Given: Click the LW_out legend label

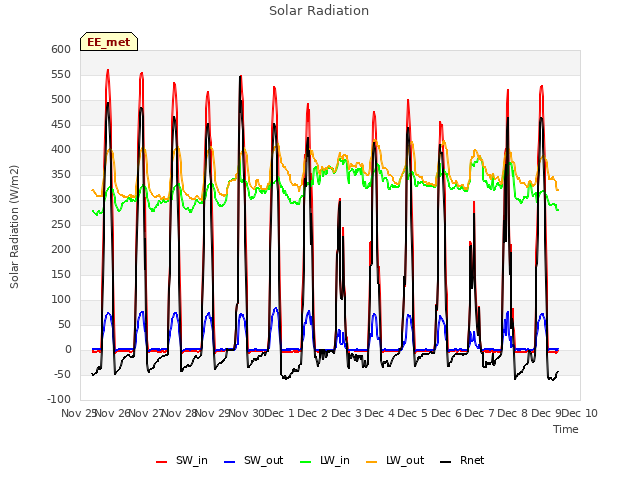Looking at the screenshot, I should click(405, 460).
